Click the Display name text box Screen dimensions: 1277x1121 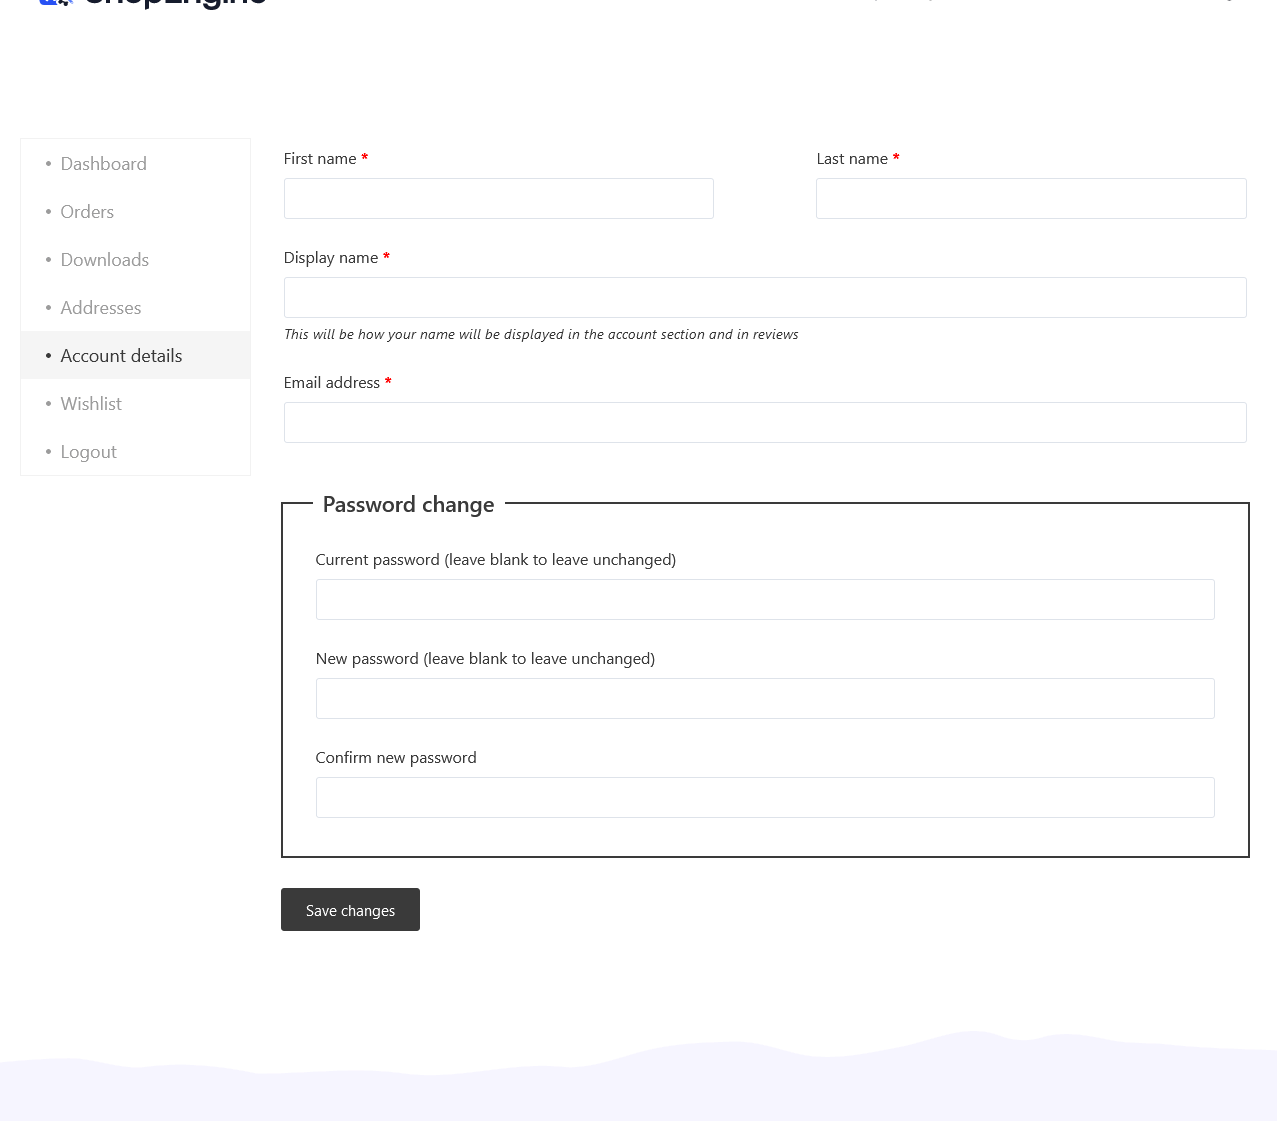[x=765, y=298]
